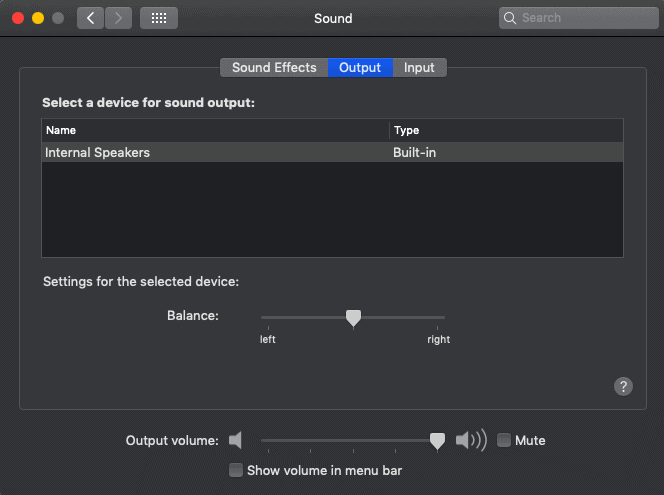664x495 pixels.
Task: Click the loud volume speaker icon
Action: [x=471, y=440]
